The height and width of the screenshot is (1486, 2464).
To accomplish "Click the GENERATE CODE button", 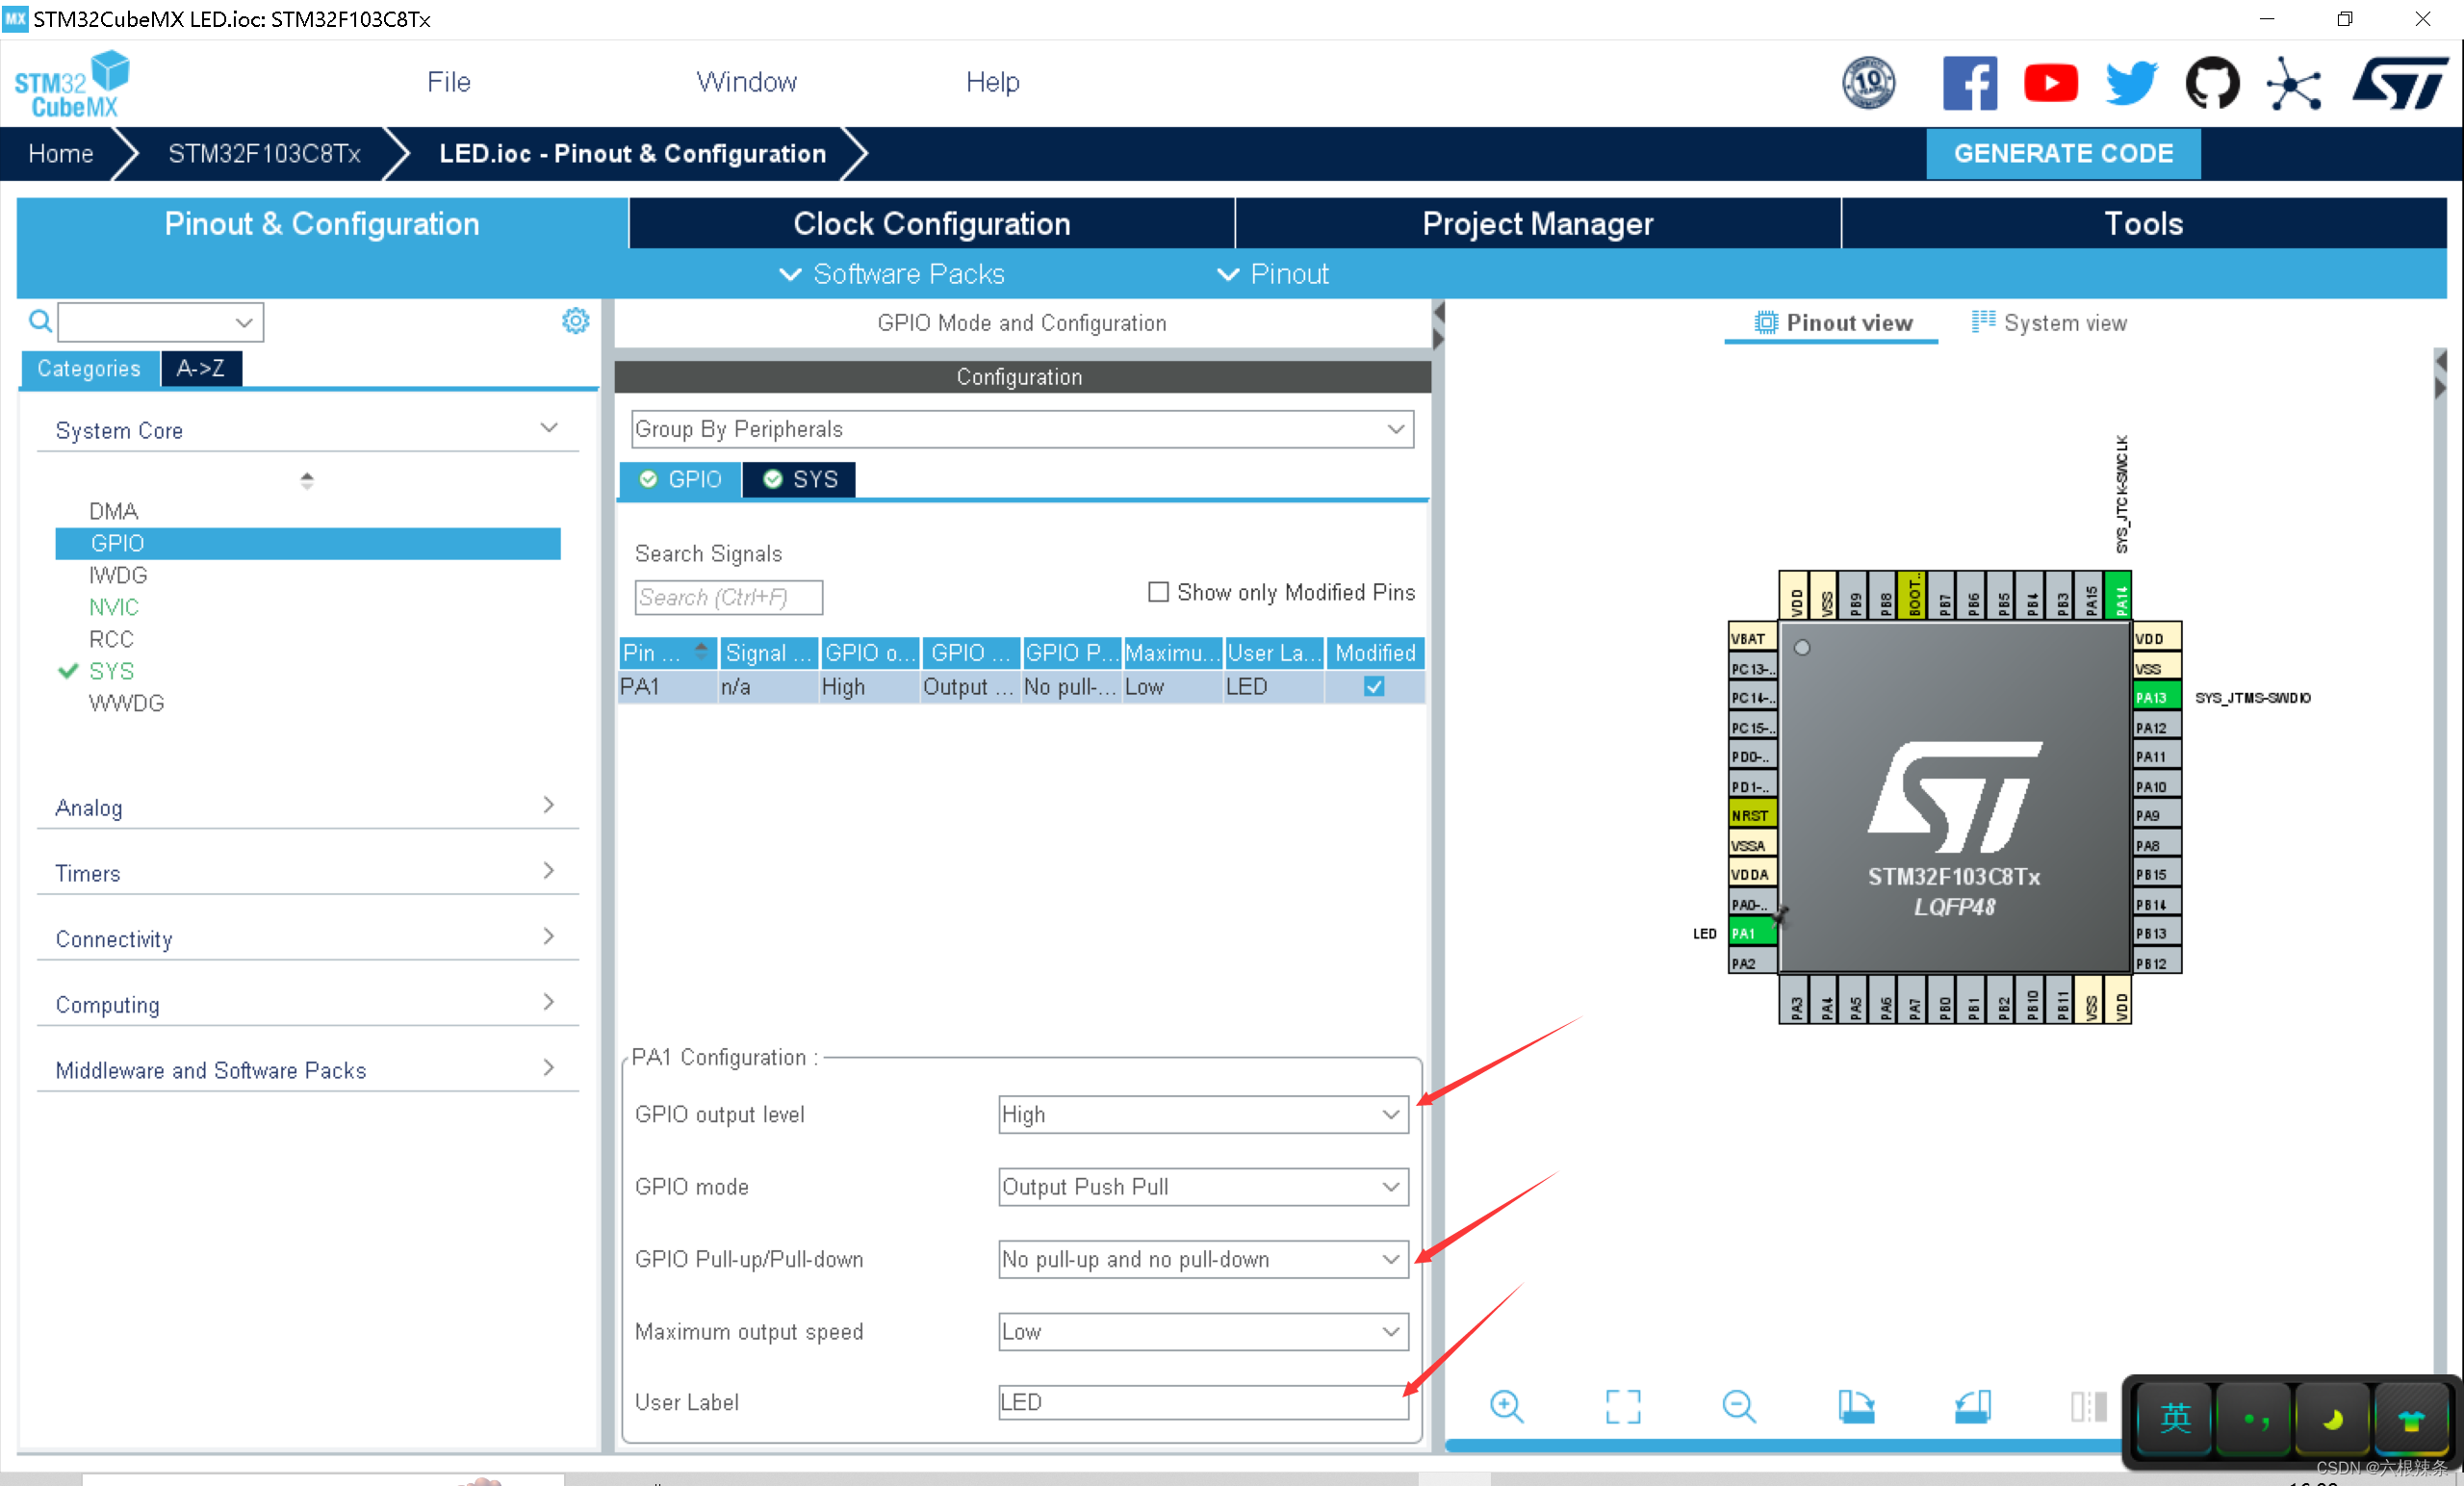I will [x=2062, y=153].
